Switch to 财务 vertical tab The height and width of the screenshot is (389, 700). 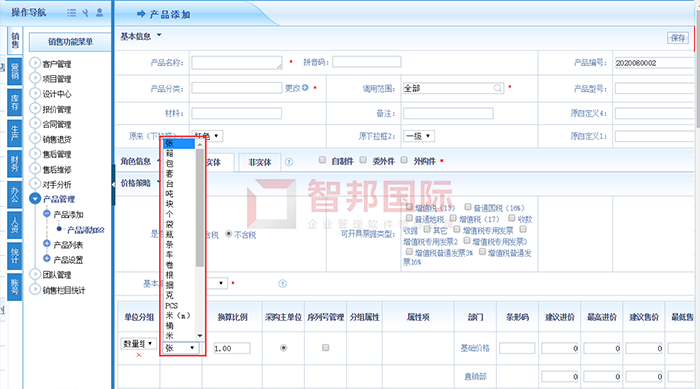tap(15, 163)
